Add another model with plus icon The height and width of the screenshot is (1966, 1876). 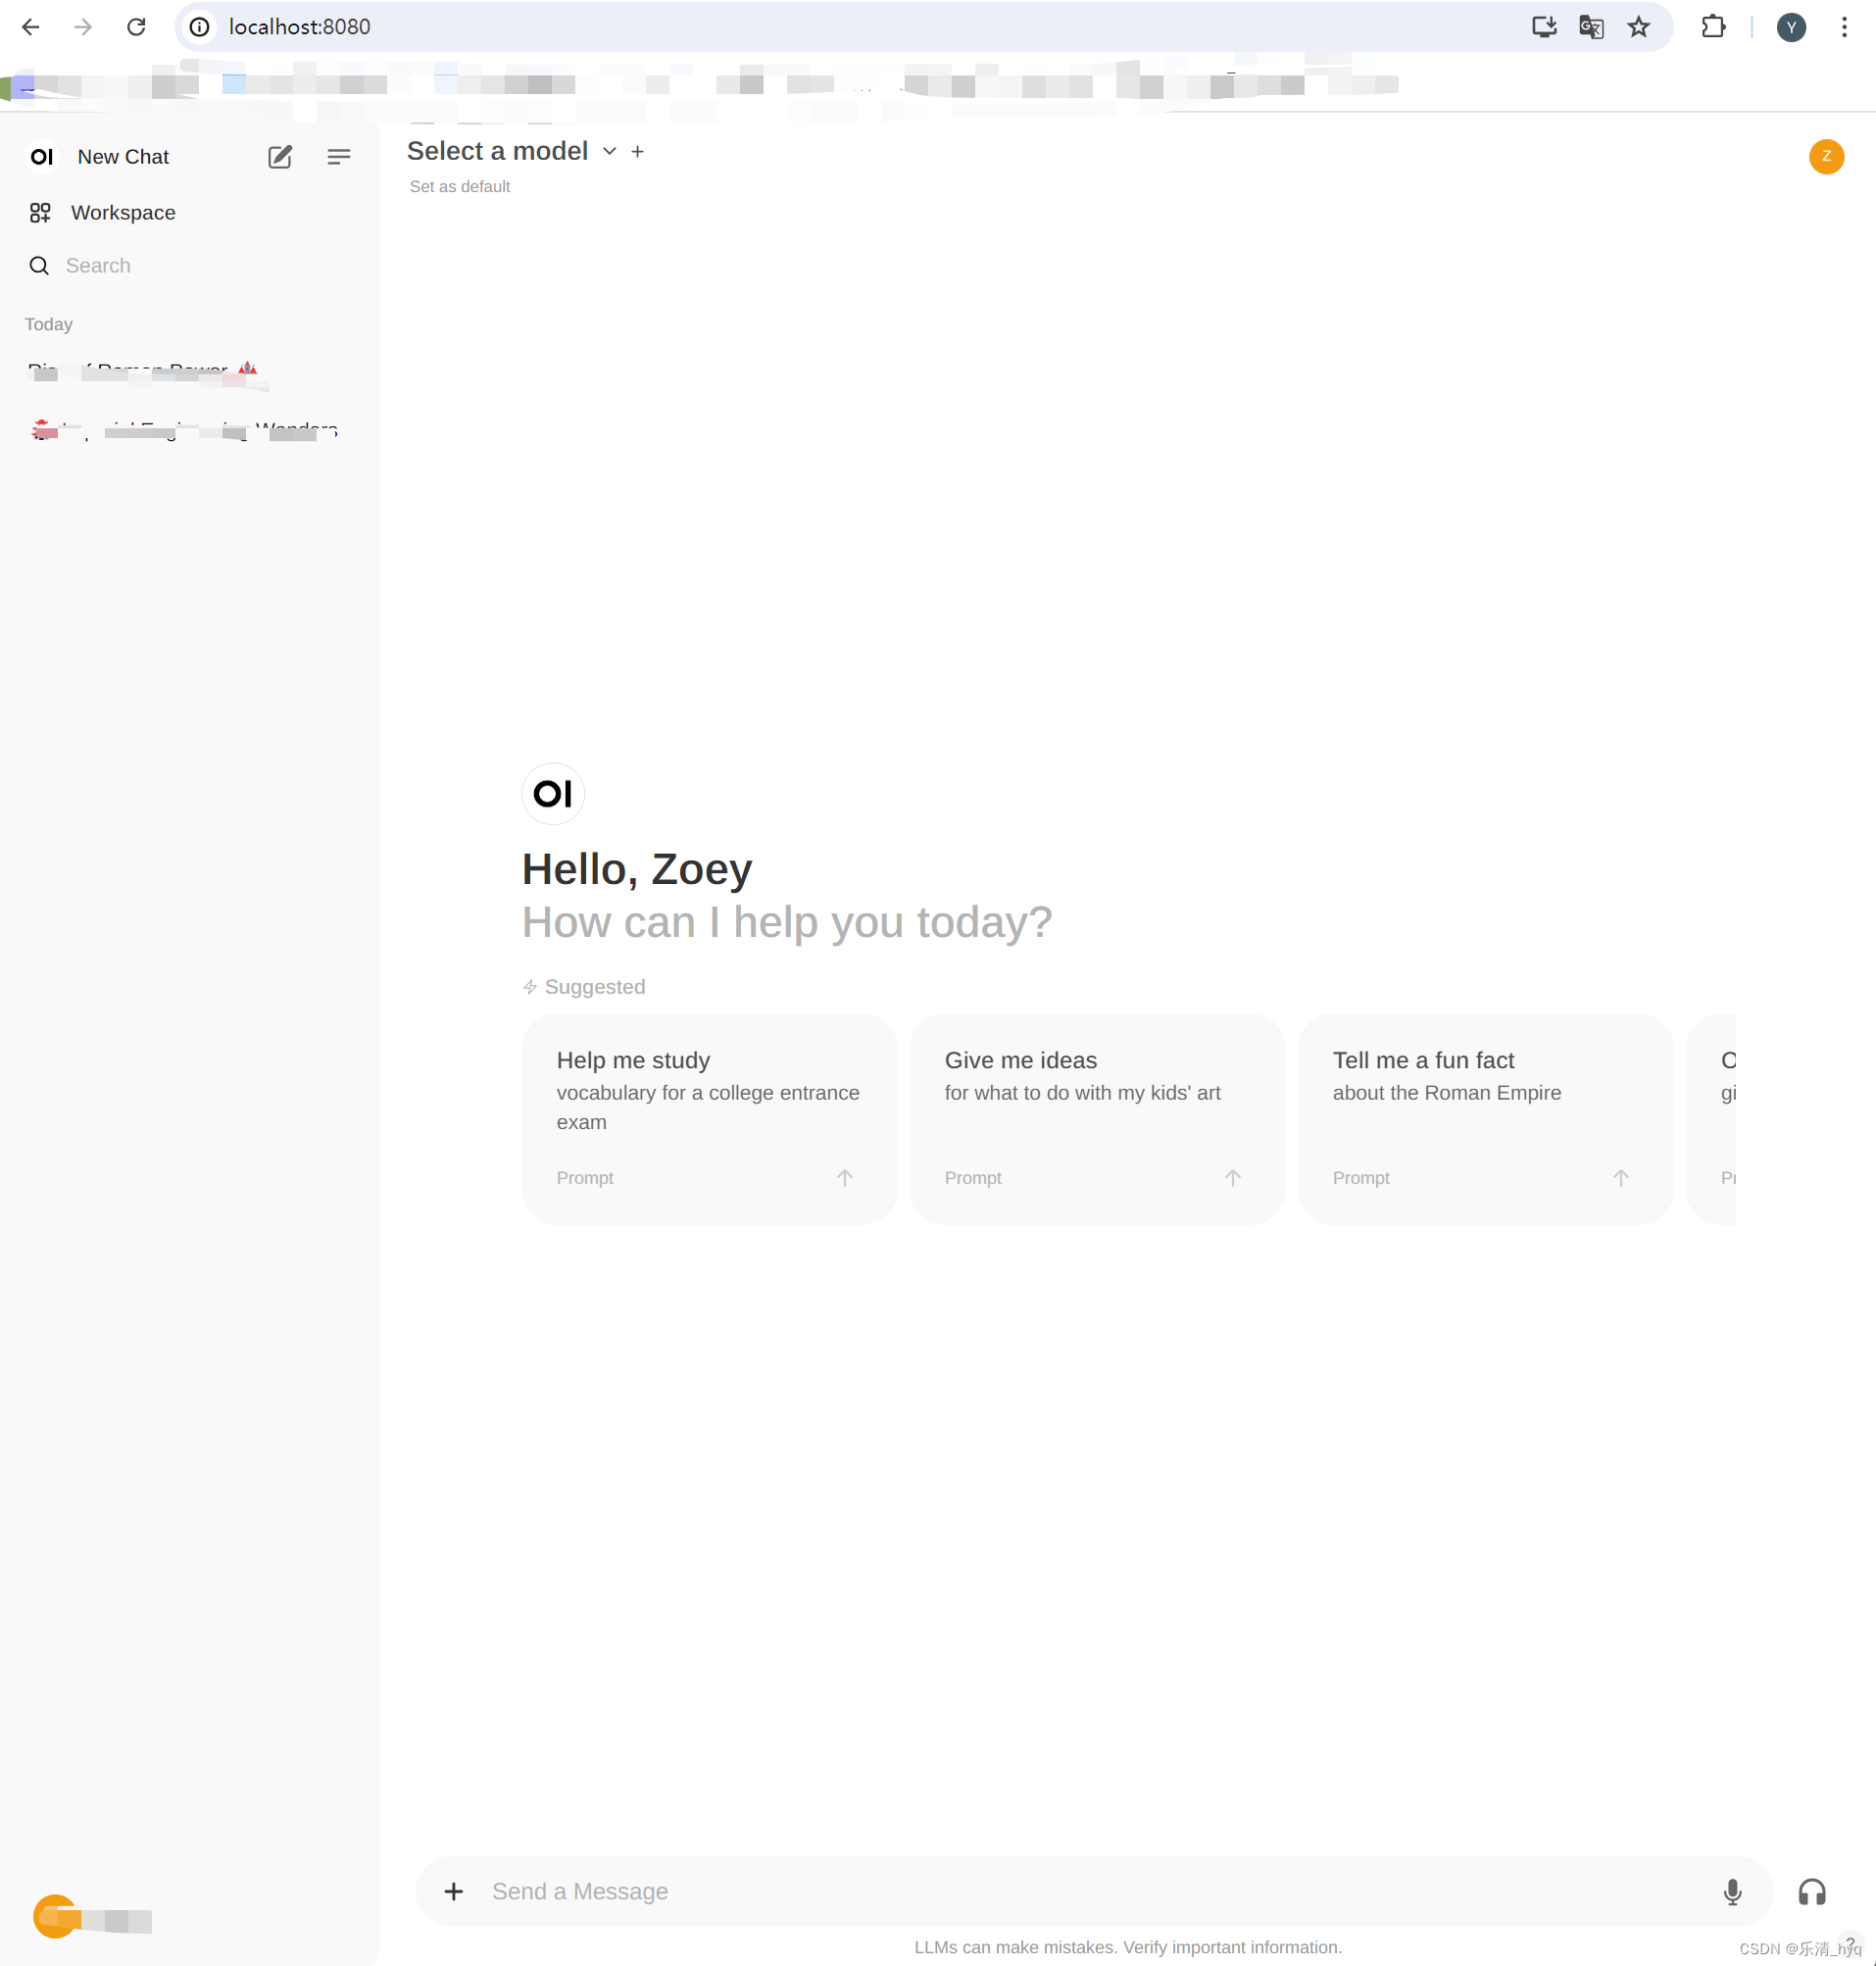[638, 152]
